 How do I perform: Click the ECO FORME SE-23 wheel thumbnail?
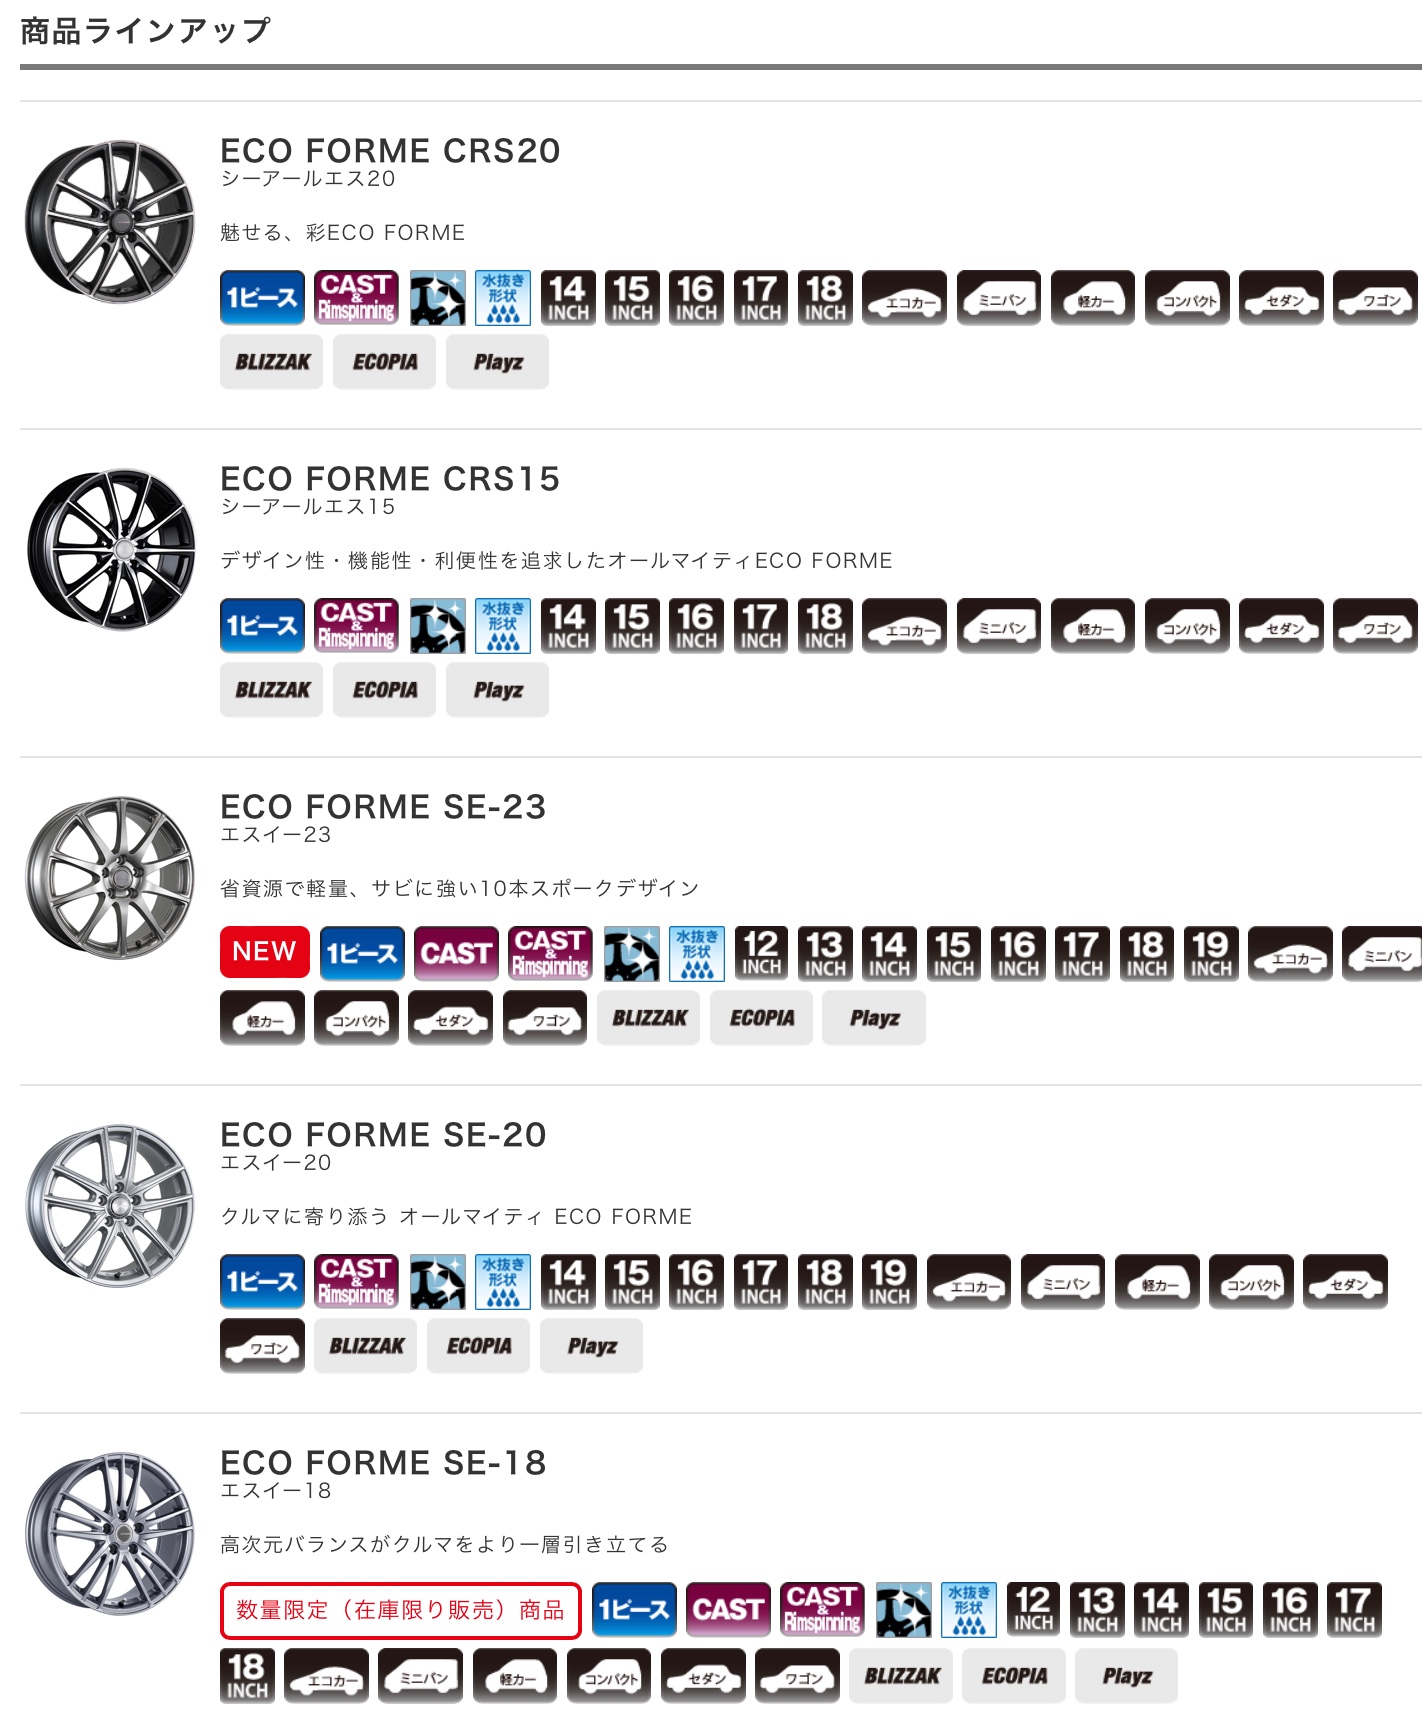[110, 878]
